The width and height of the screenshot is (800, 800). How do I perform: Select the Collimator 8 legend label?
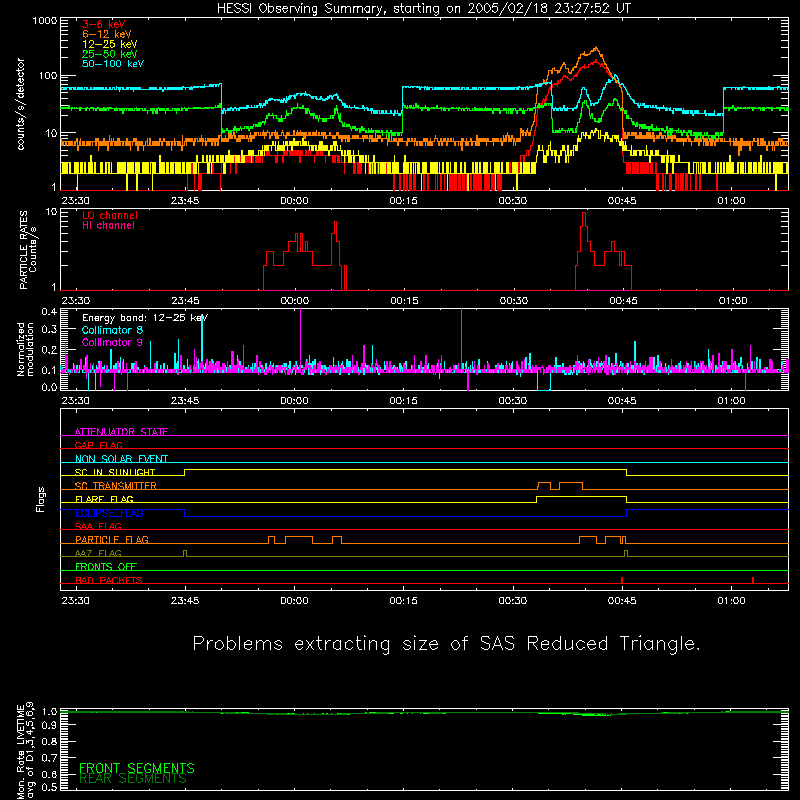coord(112,330)
